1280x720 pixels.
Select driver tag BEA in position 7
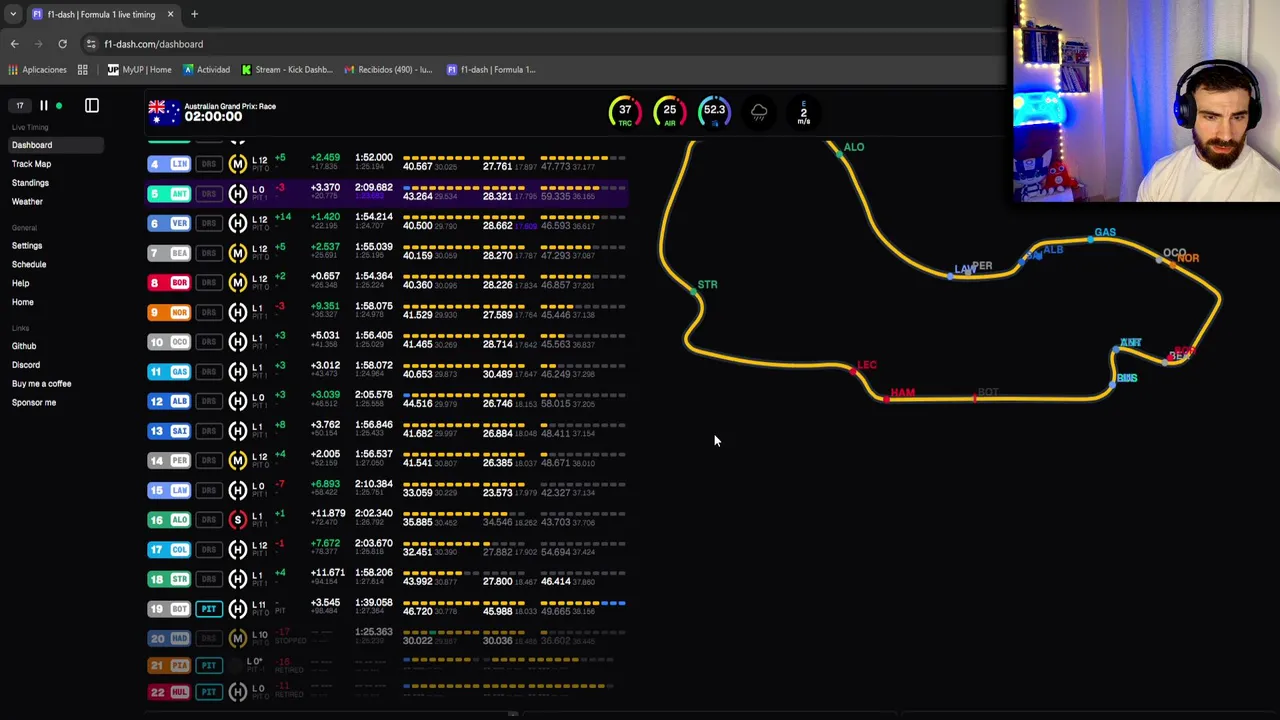coord(169,254)
